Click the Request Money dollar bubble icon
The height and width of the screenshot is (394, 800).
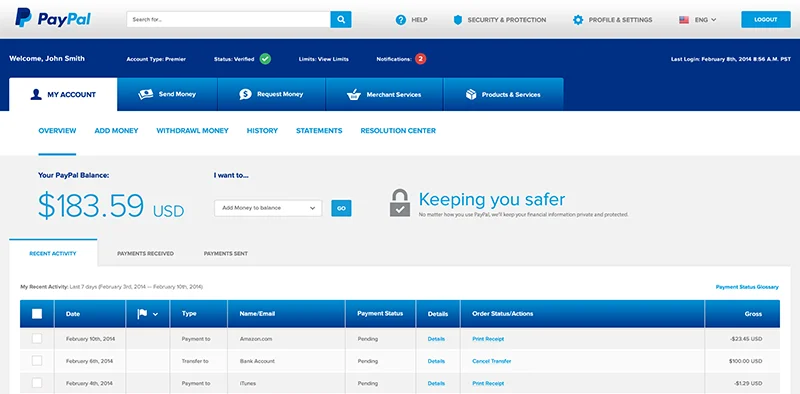[245, 94]
